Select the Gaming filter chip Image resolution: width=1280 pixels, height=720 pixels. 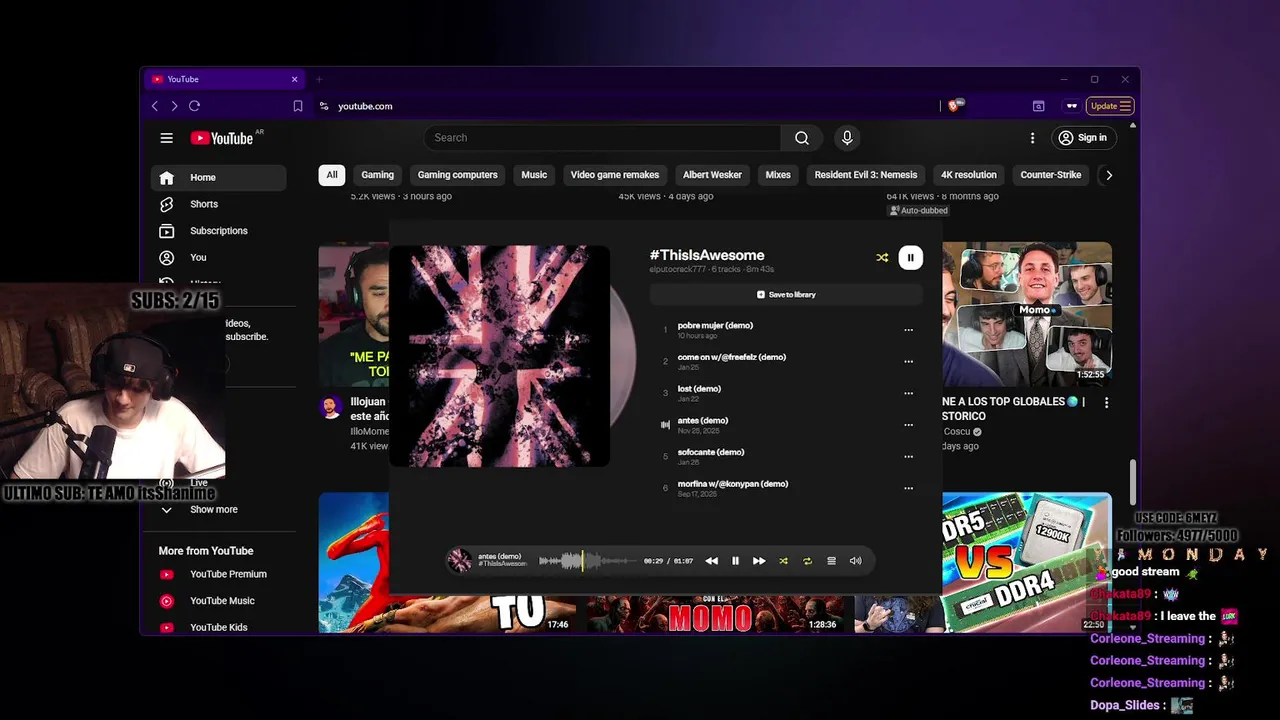pos(377,175)
